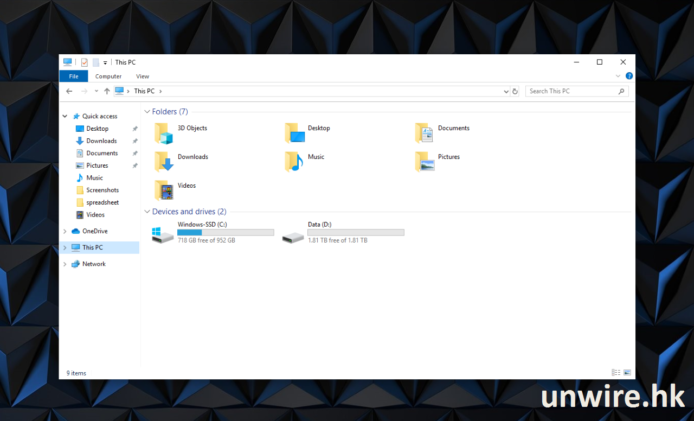Open the File menu
This screenshot has height=421, width=694.
[73, 76]
